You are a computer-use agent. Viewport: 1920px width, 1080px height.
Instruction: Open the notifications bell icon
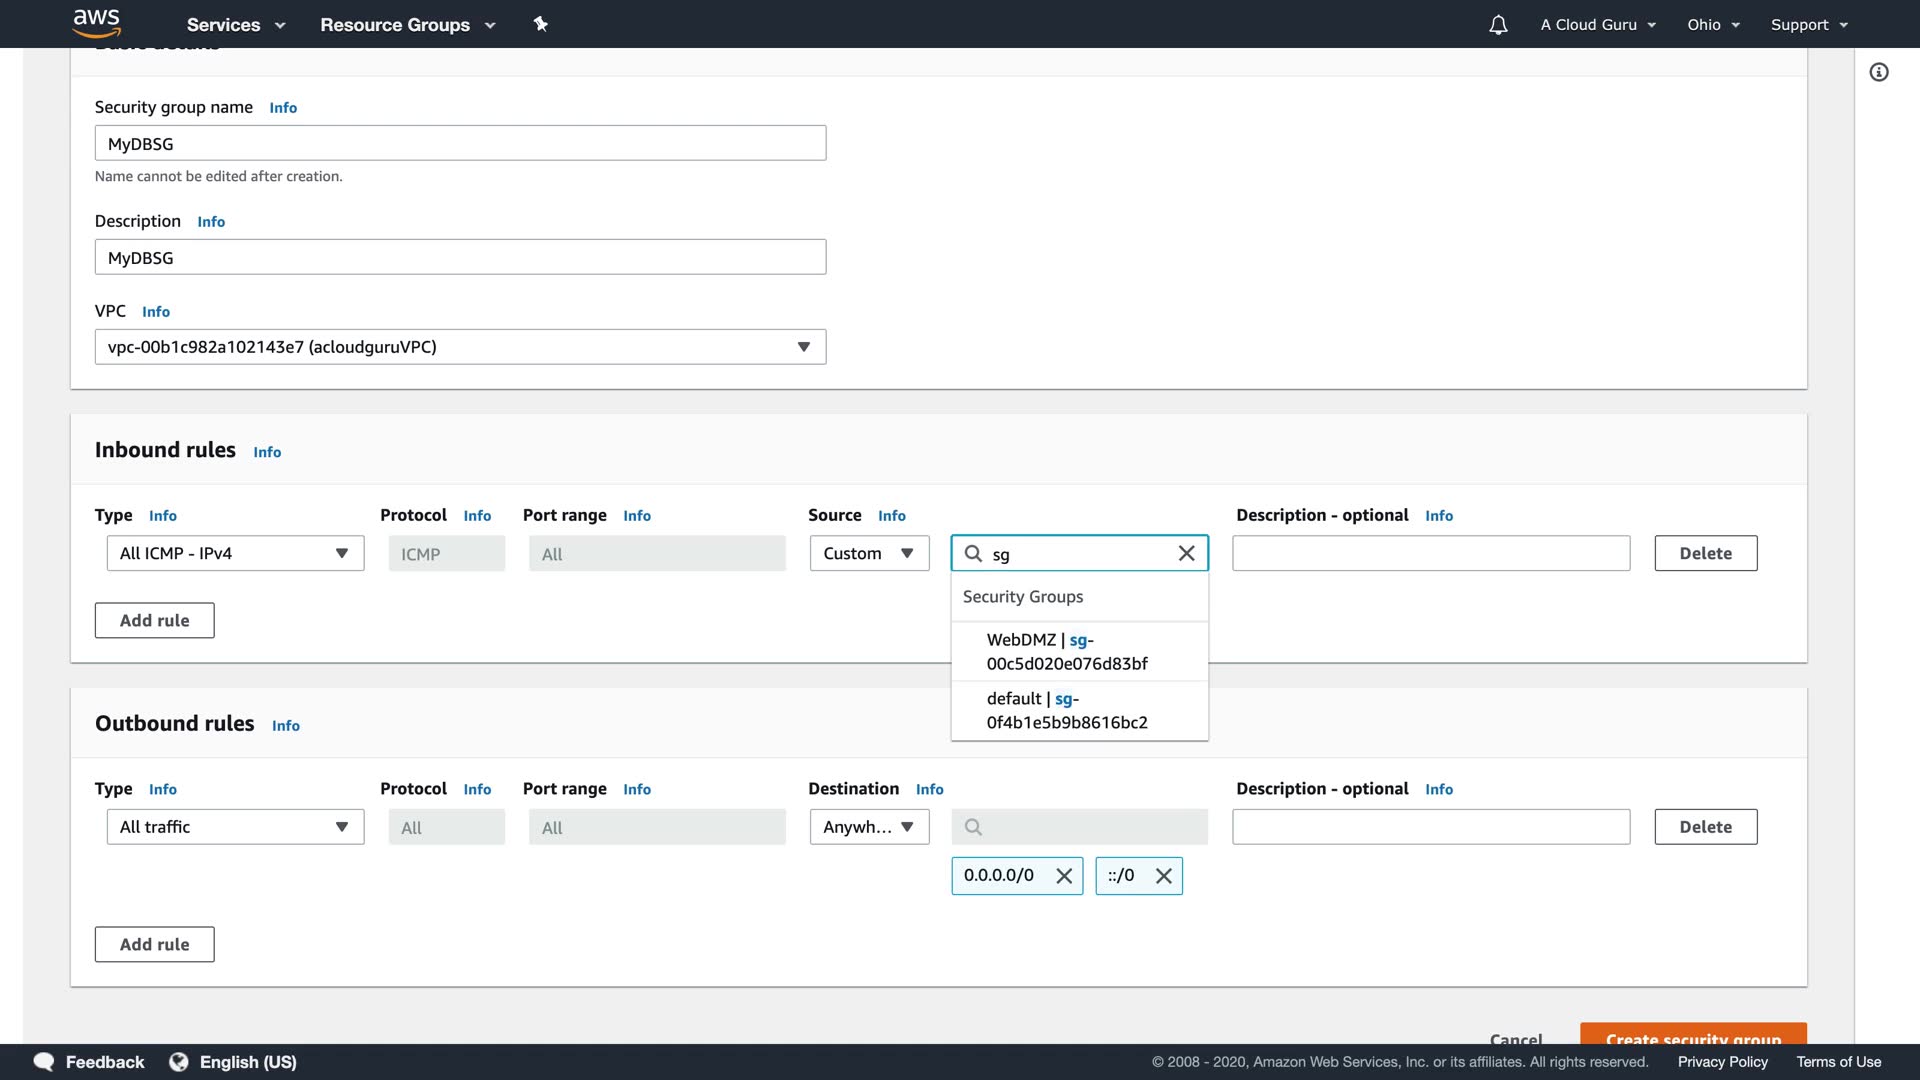[x=1497, y=25]
